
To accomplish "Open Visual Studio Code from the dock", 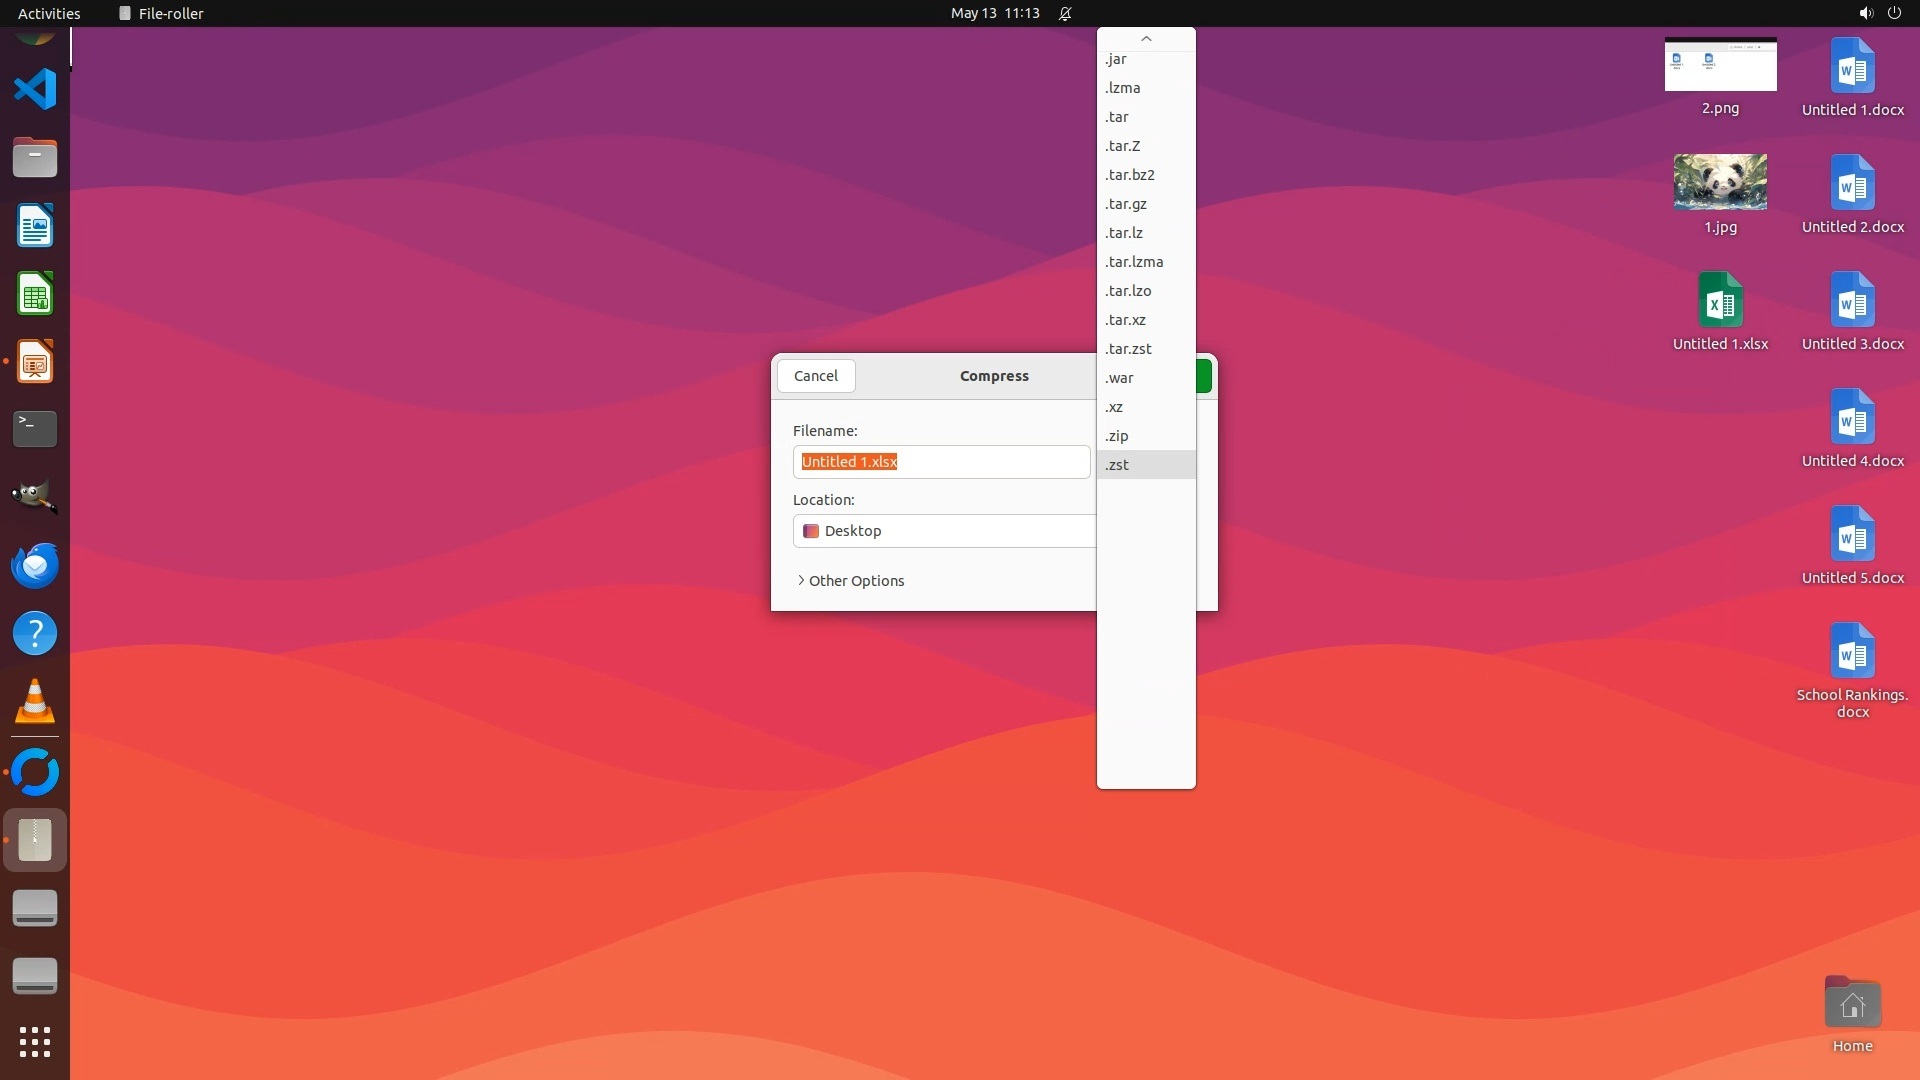I will [x=35, y=90].
